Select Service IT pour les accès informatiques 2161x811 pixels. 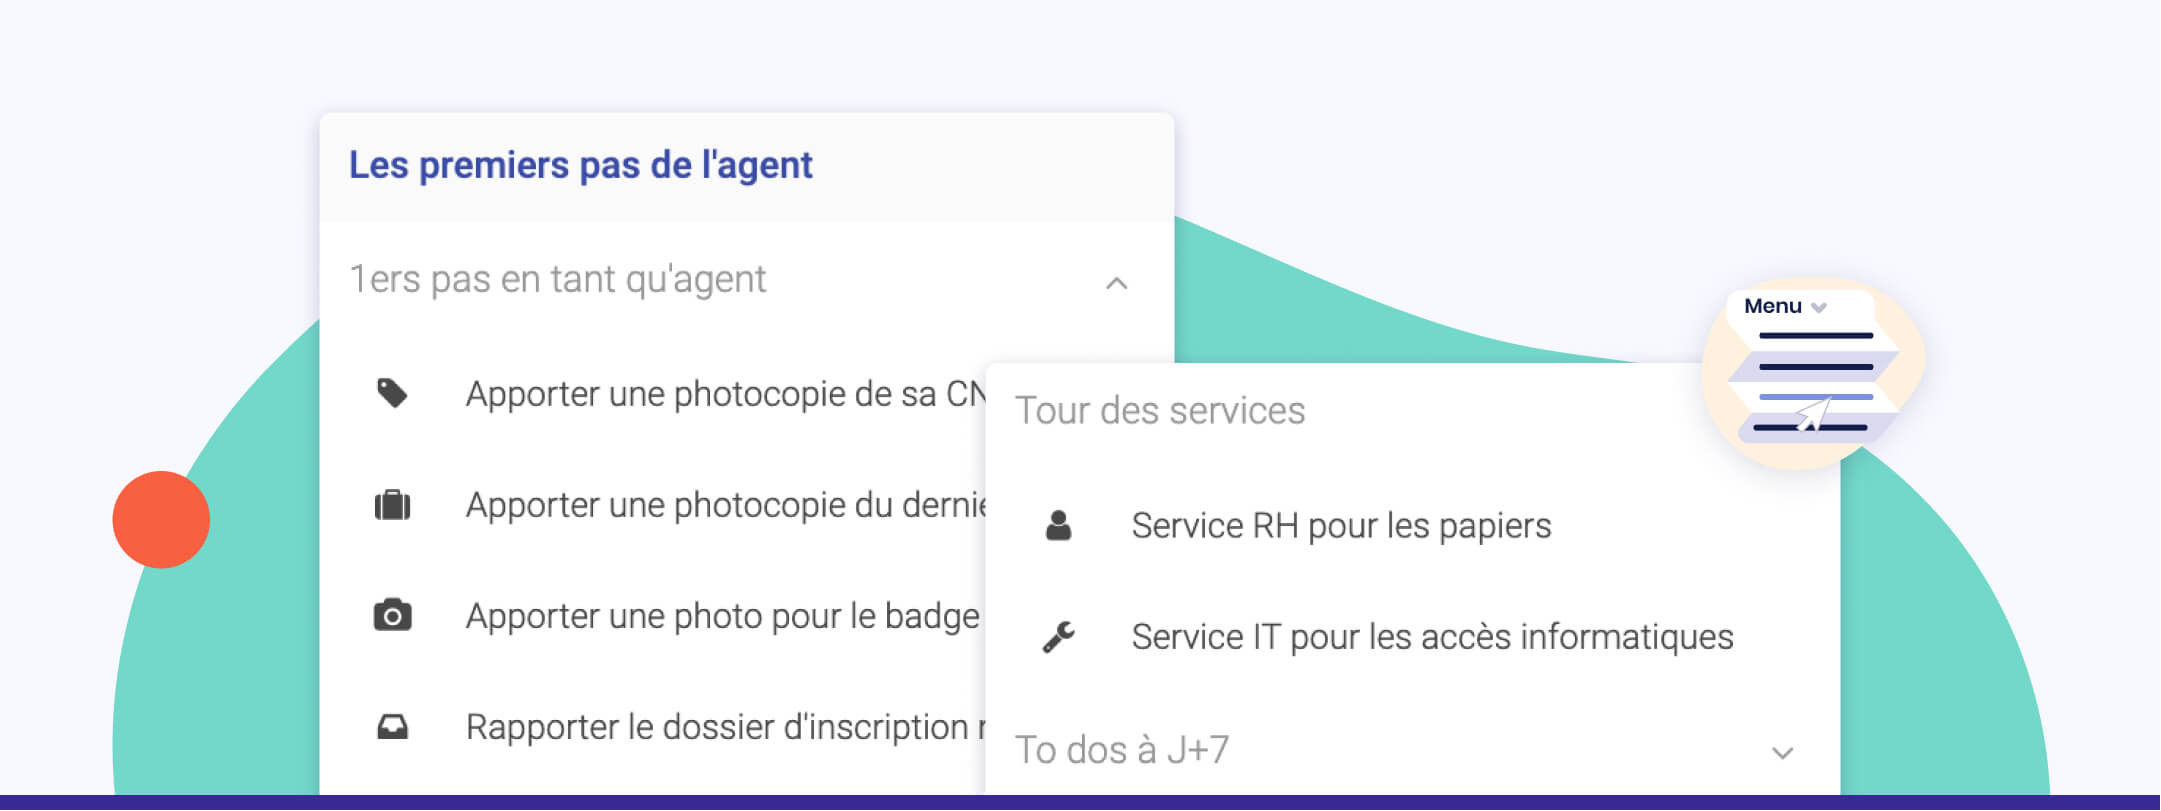[x=1431, y=637]
